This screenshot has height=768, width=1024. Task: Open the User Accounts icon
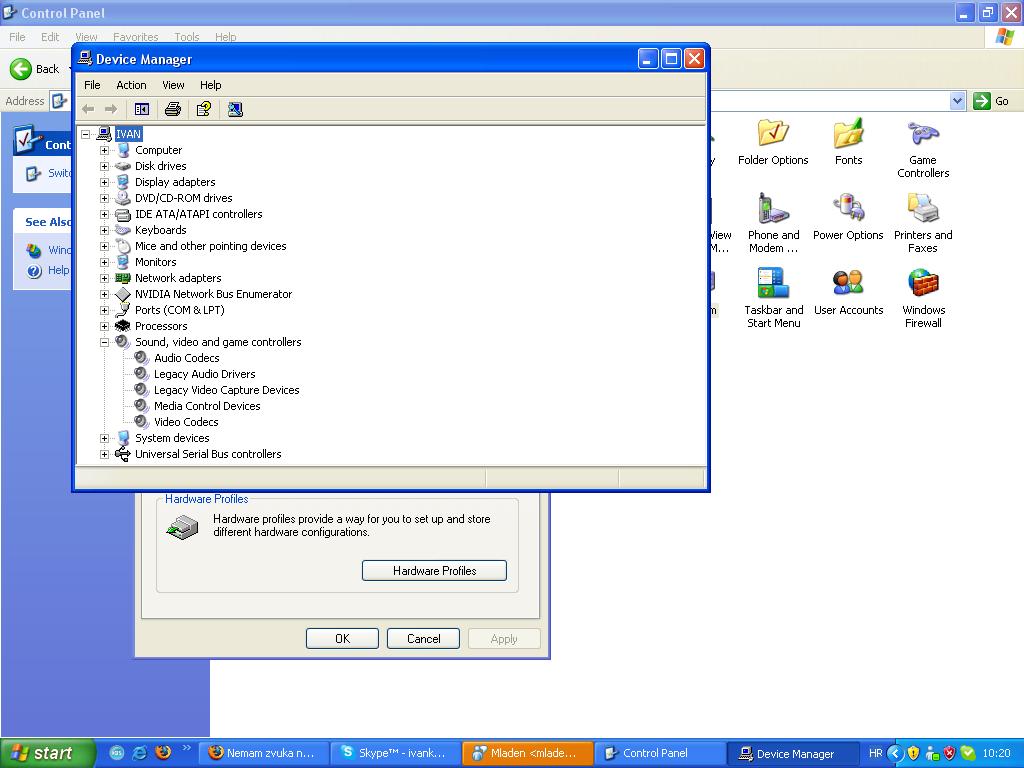point(848,292)
